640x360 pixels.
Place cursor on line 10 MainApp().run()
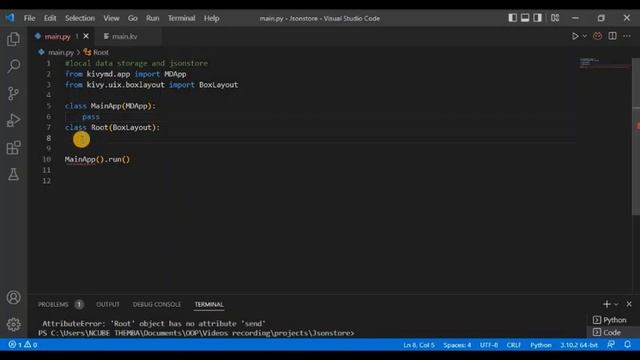tap(97, 159)
